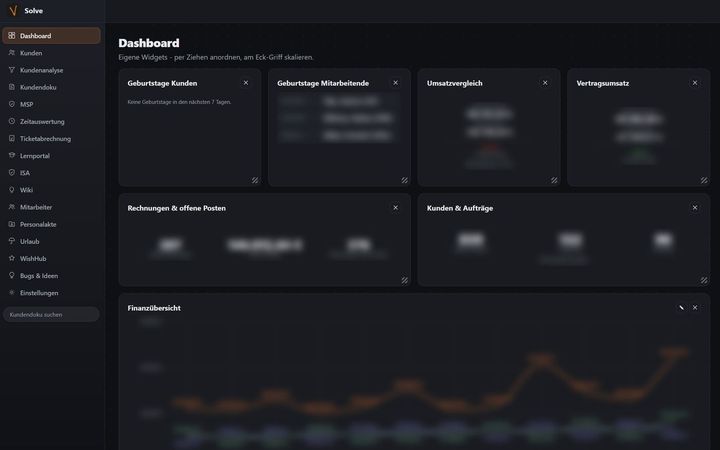The height and width of the screenshot is (450, 720).
Task: Click the Solve logo icon
Action: (13, 11)
